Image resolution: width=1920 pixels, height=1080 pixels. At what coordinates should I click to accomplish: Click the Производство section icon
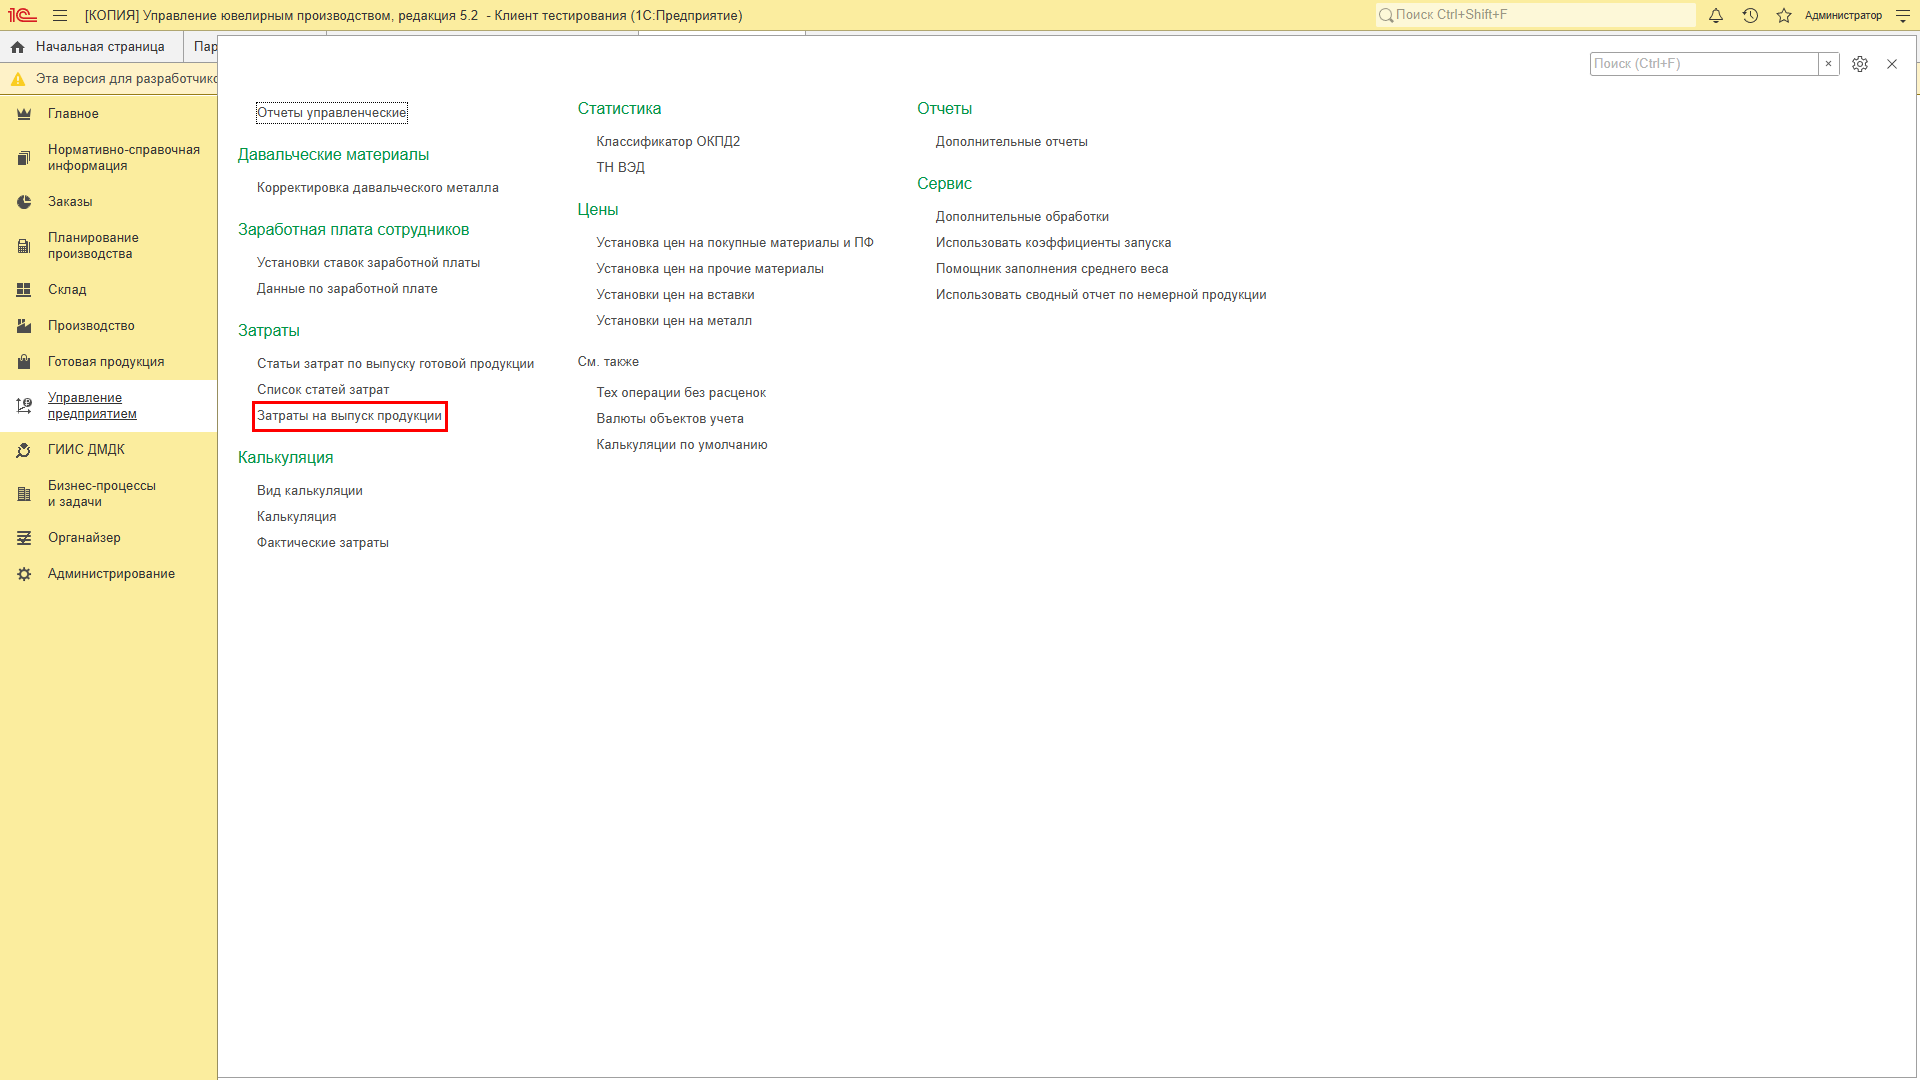point(24,326)
